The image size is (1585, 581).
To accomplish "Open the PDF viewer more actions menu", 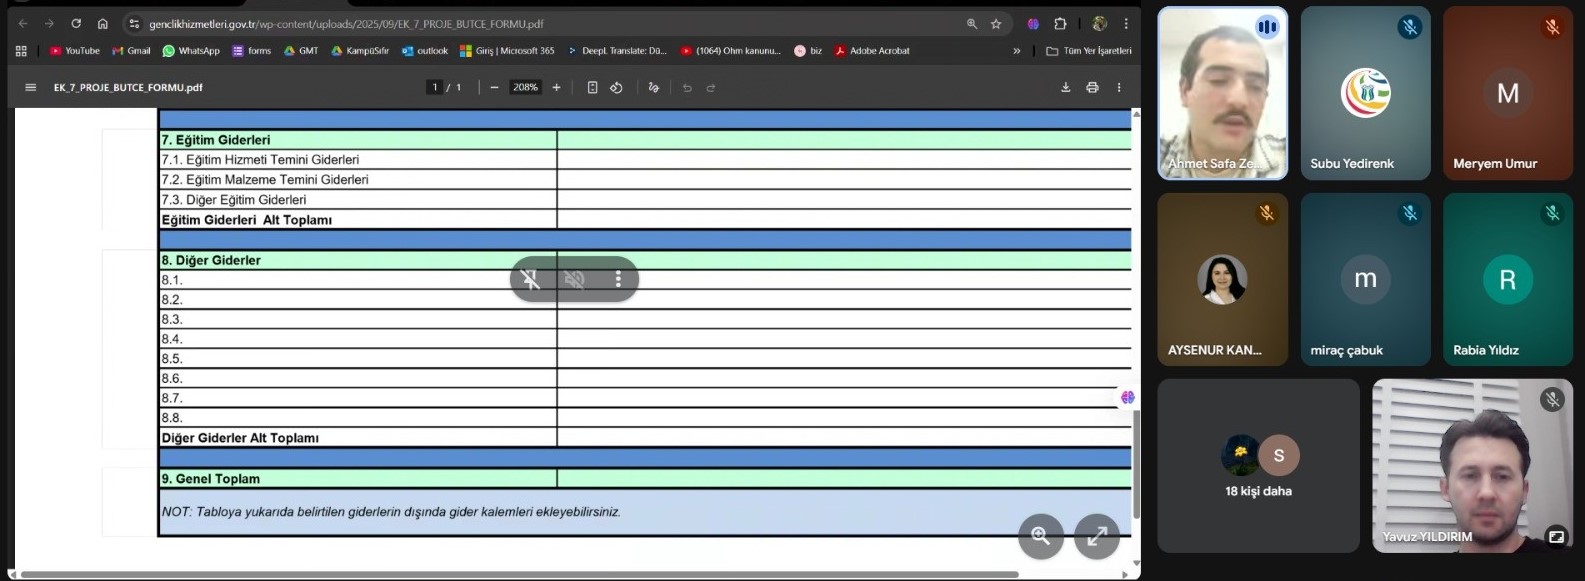I will [x=1119, y=88].
